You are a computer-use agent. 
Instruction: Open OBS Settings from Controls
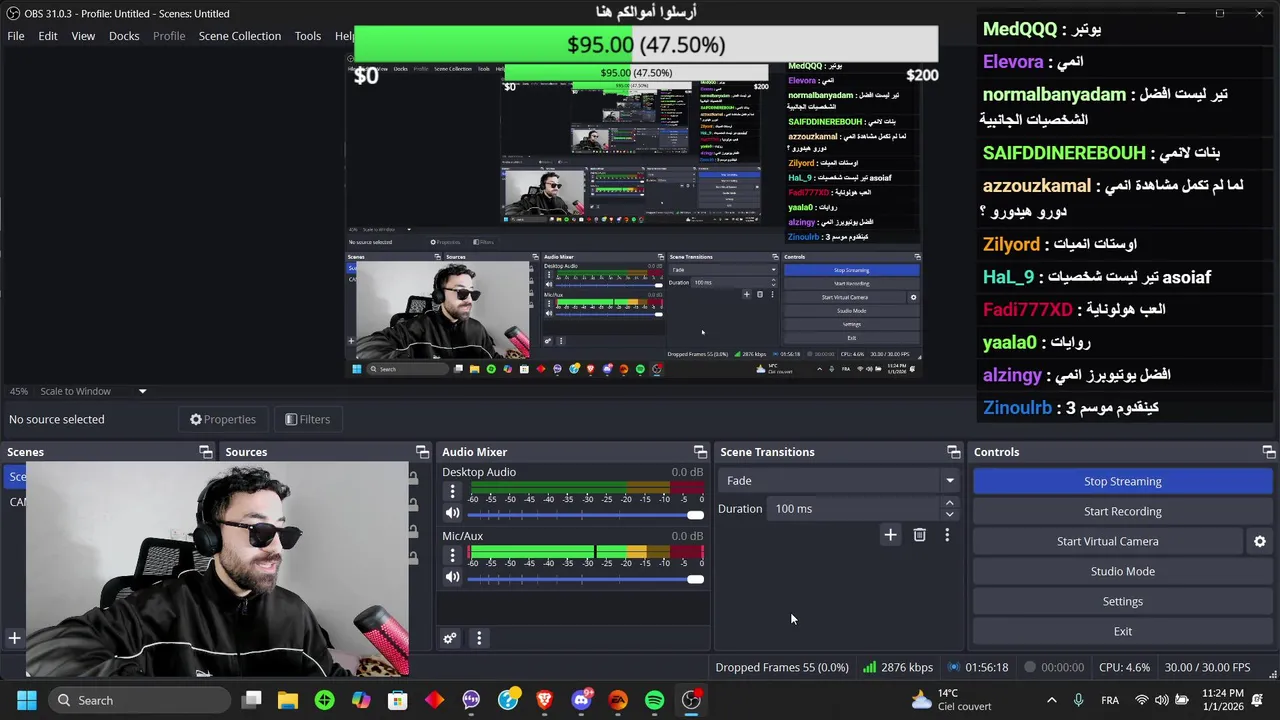coord(1122,601)
